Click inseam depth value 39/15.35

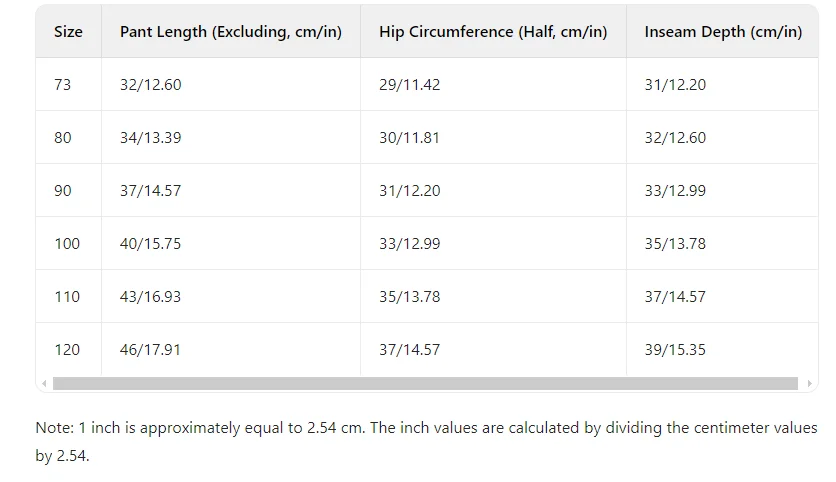click(x=675, y=350)
